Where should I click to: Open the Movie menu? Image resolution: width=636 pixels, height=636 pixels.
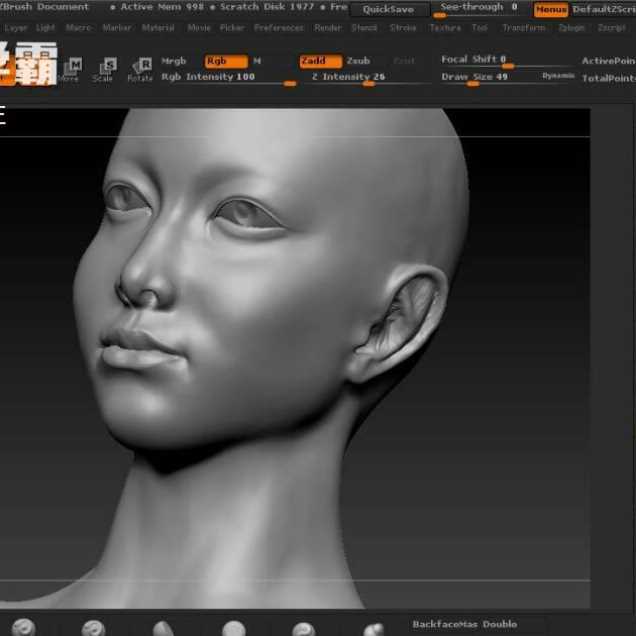pyautogui.click(x=199, y=28)
